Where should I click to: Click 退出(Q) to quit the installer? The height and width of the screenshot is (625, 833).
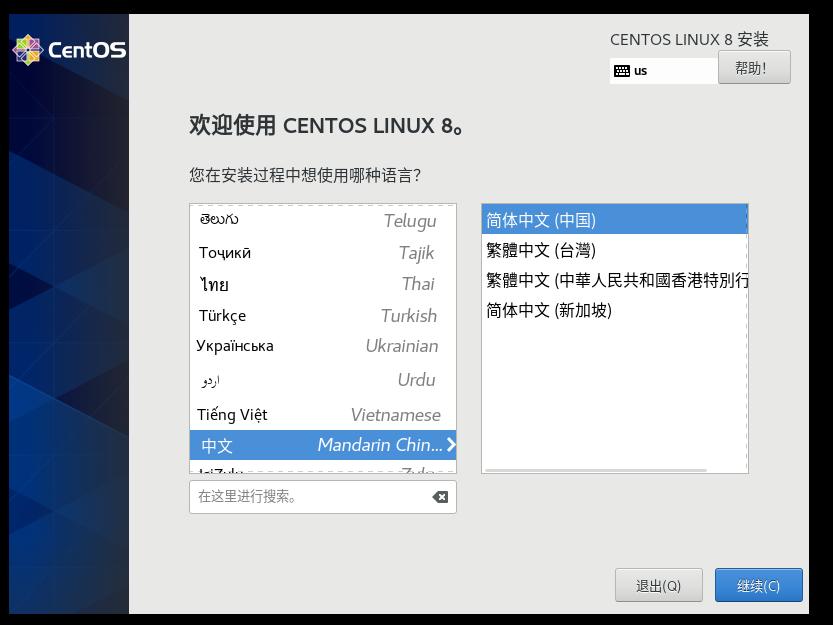(660, 585)
